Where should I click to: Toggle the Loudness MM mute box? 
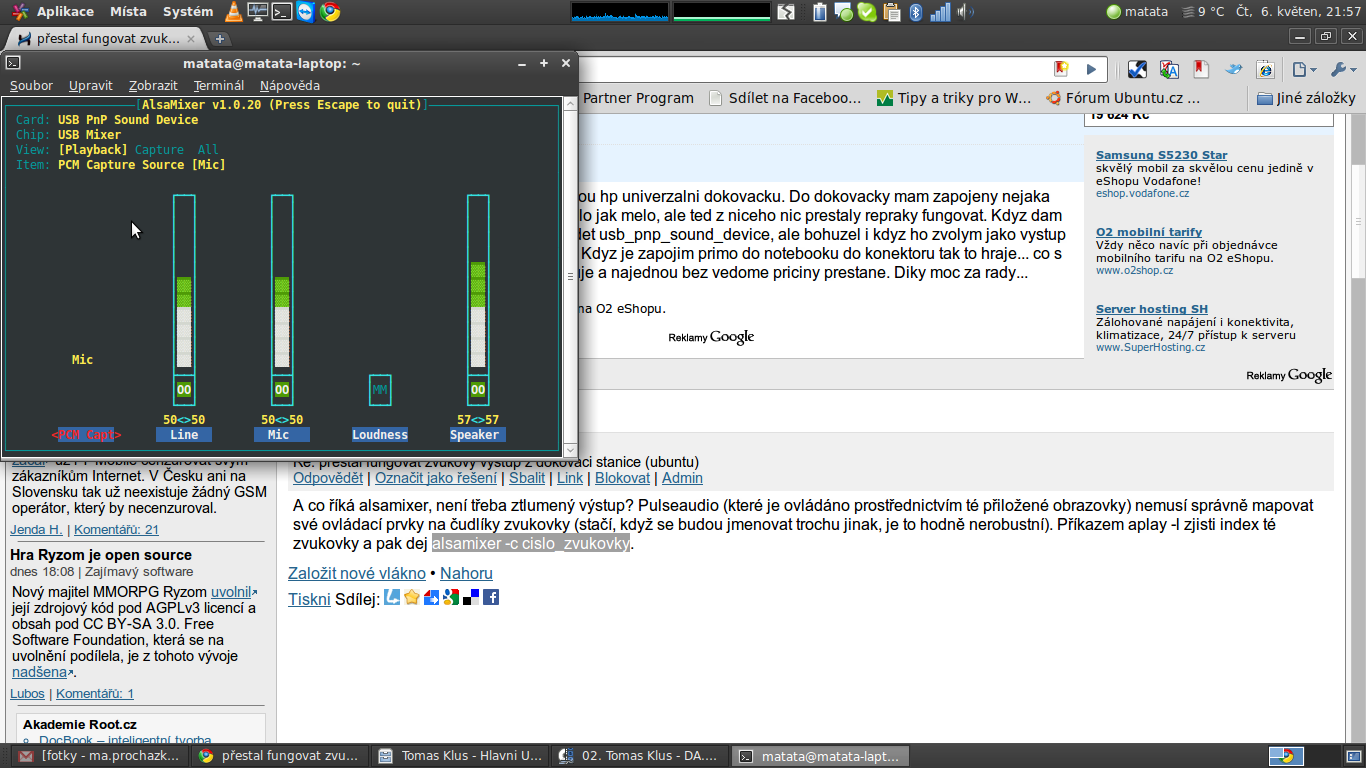pyautogui.click(x=380, y=390)
